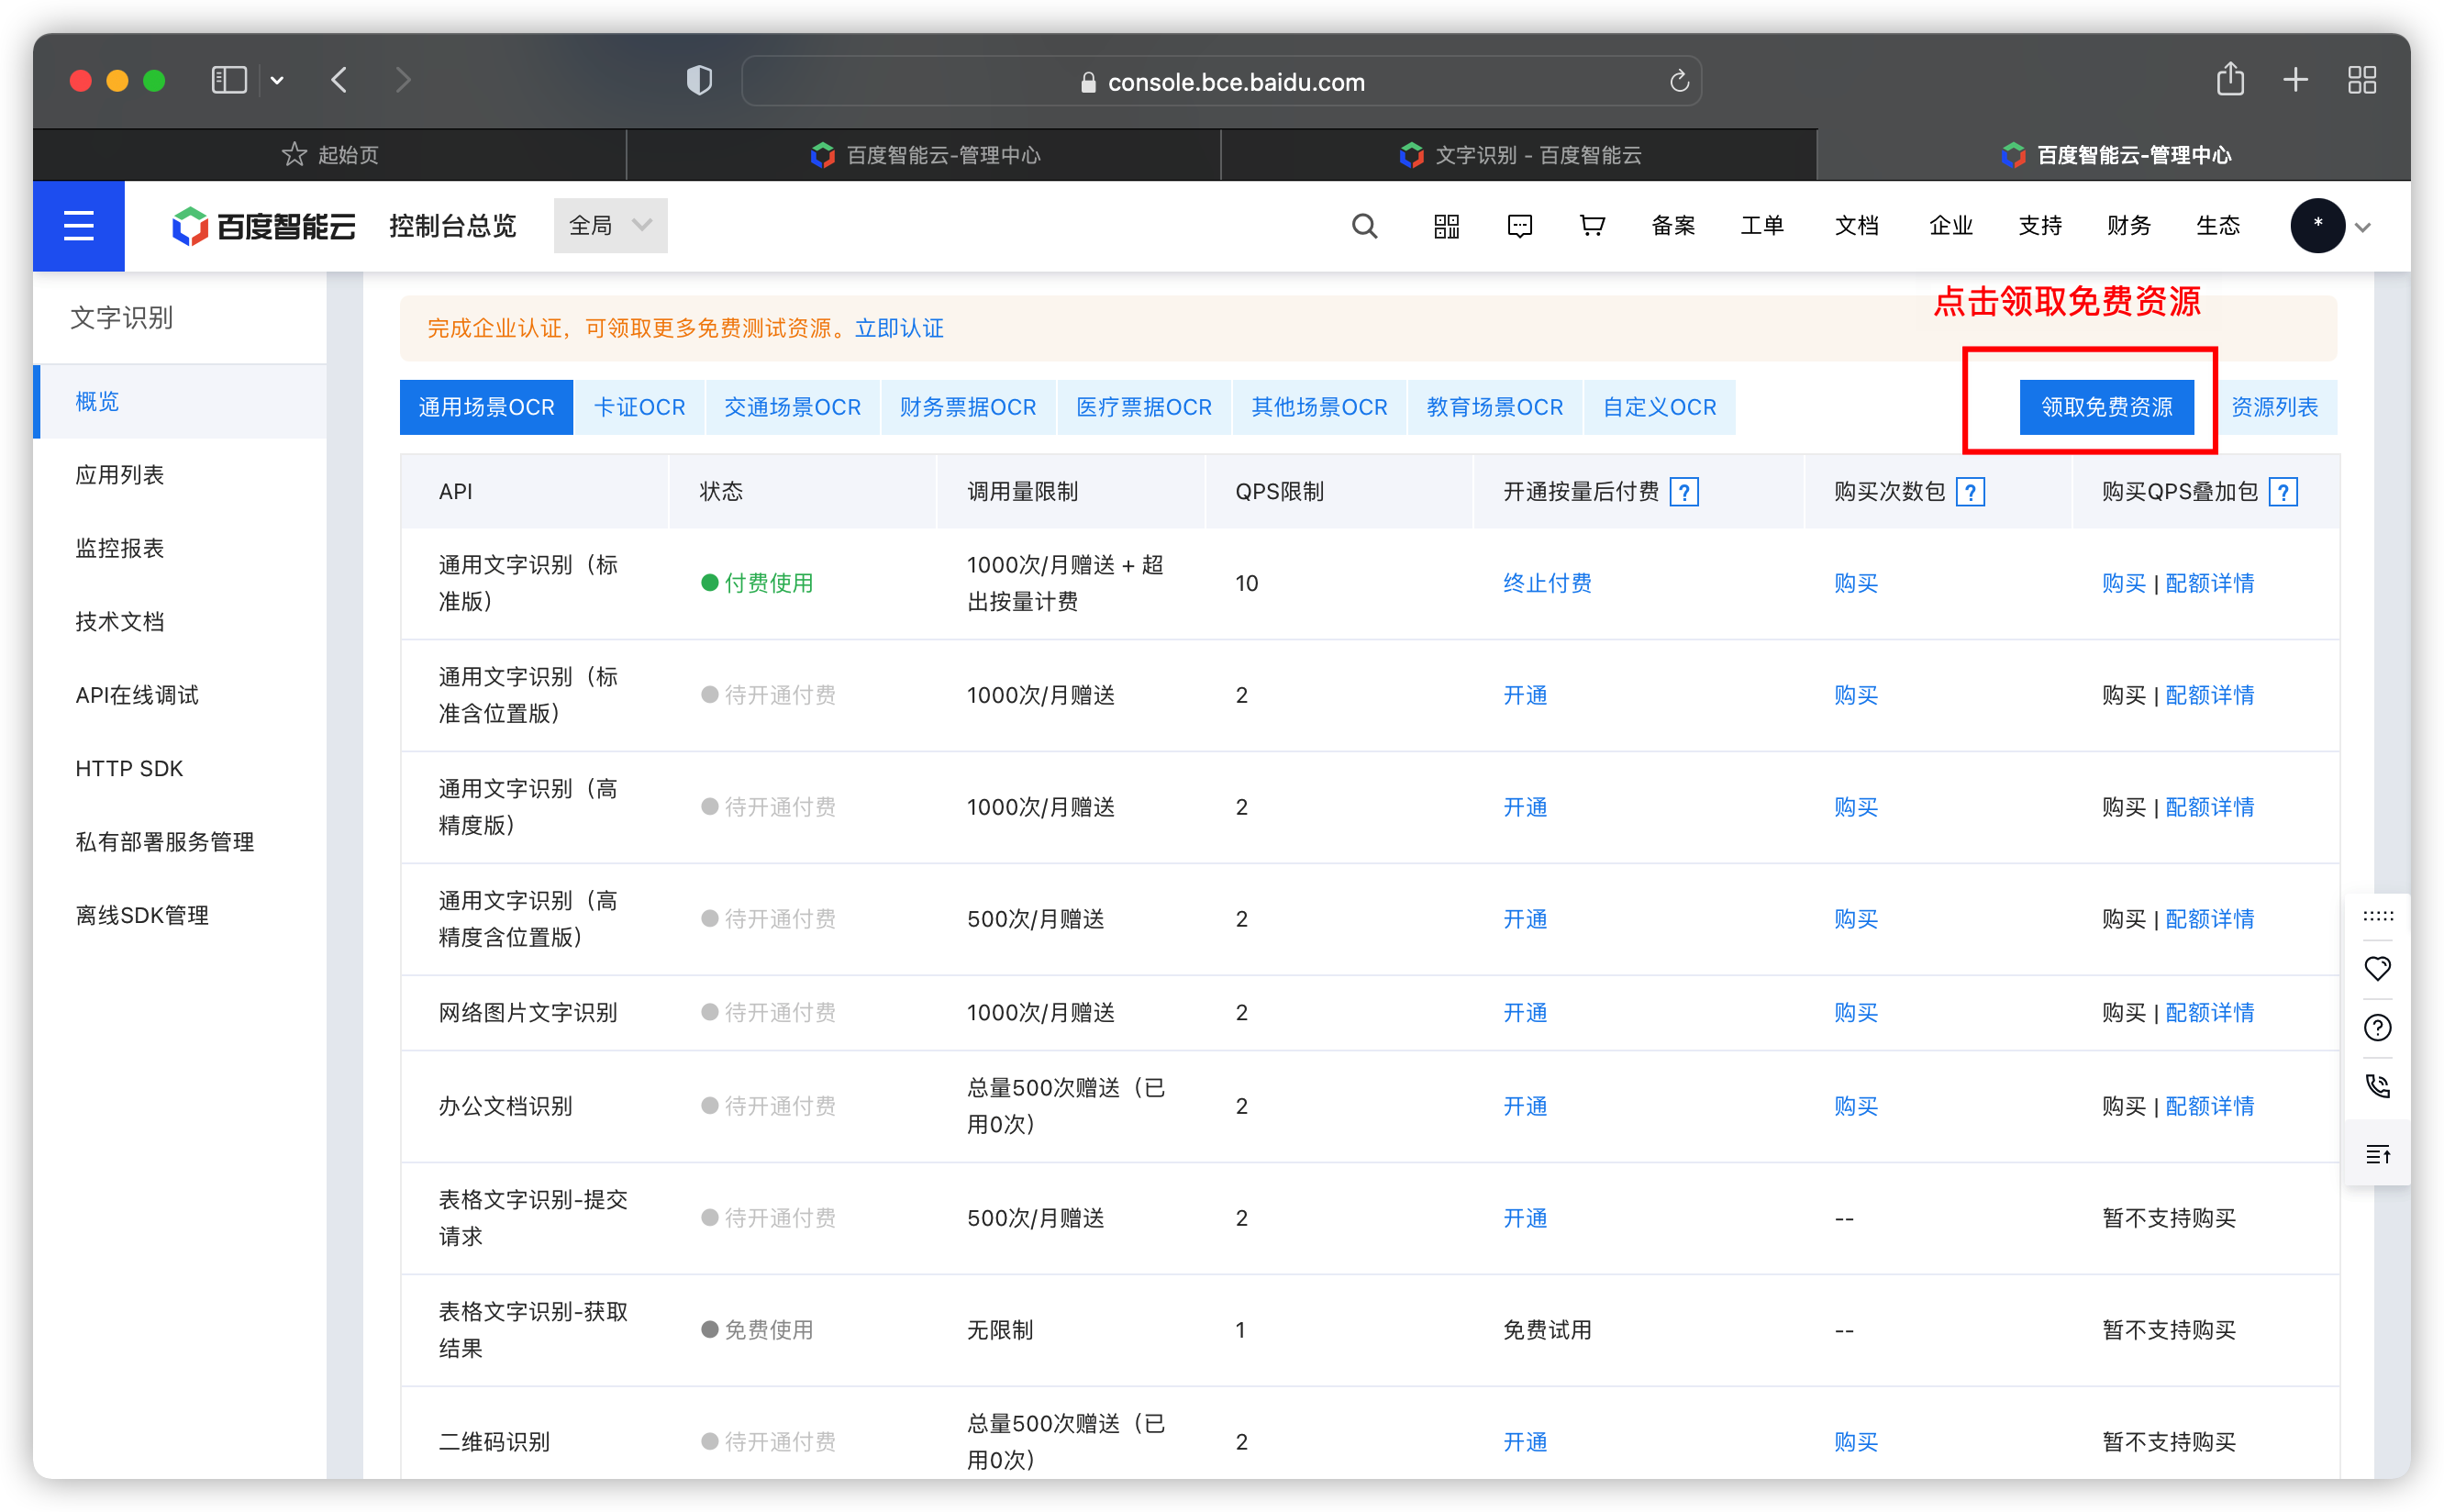Viewport: 2444px width, 1512px height.
Task: Open 备案 in the top navigation
Action: [x=1673, y=226]
